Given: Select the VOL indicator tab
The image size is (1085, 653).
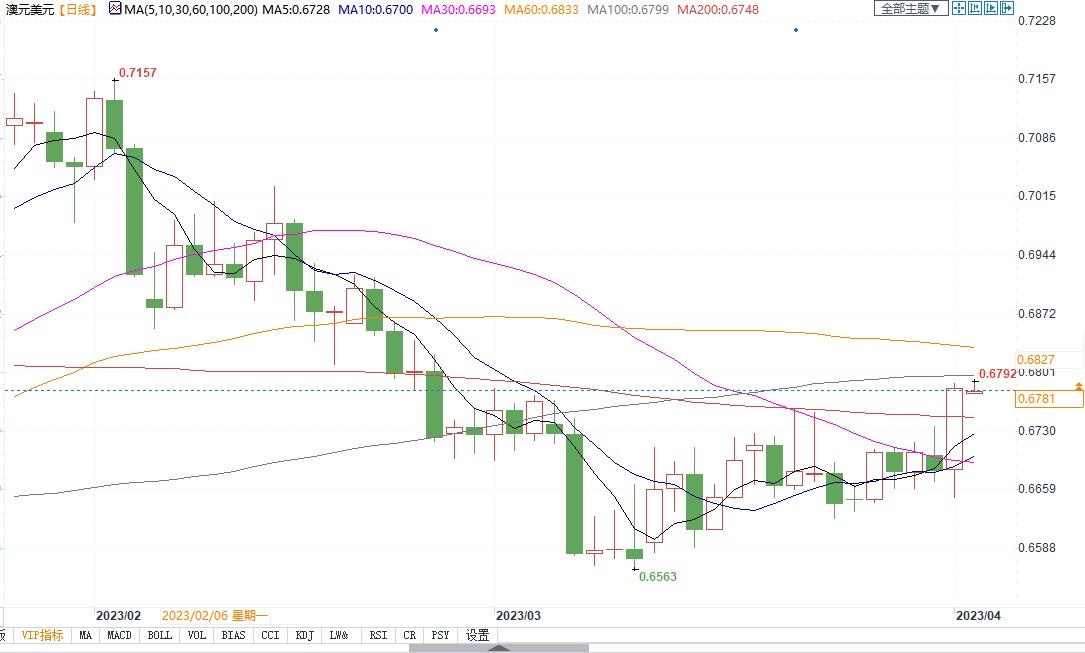Looking at the screenshot, I should [x=197, y=635].
